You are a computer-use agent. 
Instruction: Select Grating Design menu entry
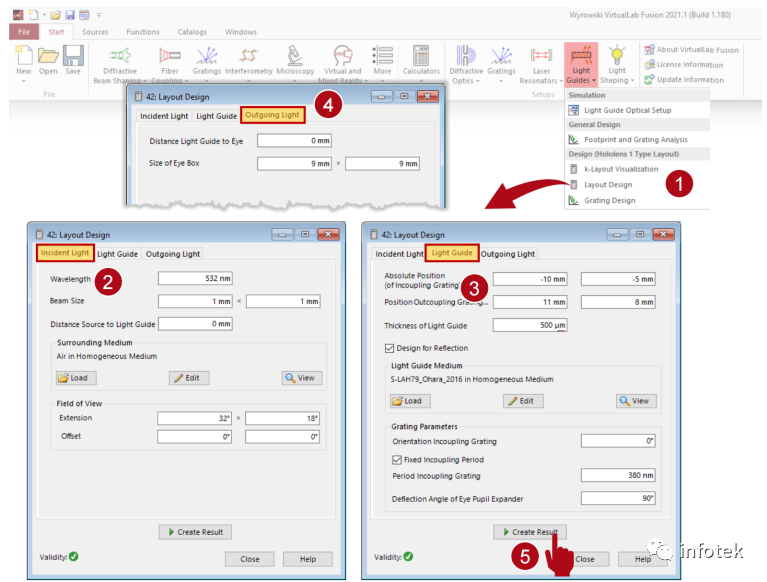coord(637,201)
